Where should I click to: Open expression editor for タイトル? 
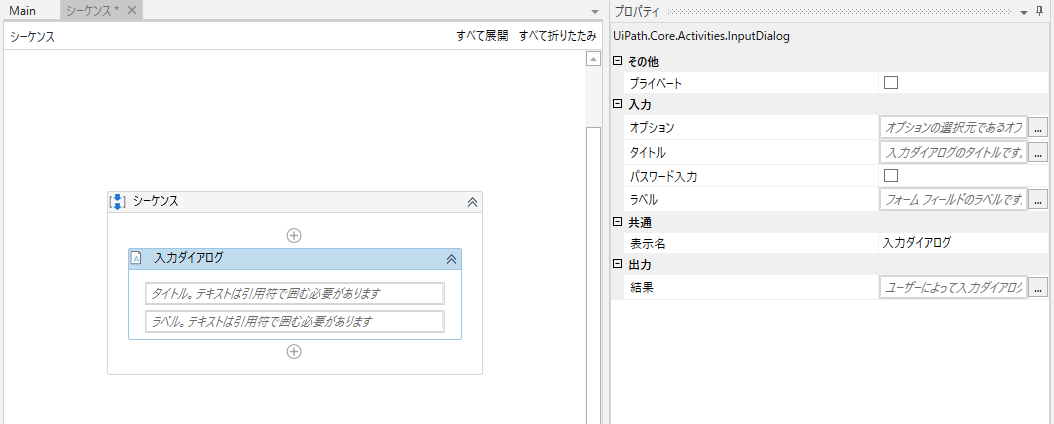pyautogui.click(x=1038, y=153)
